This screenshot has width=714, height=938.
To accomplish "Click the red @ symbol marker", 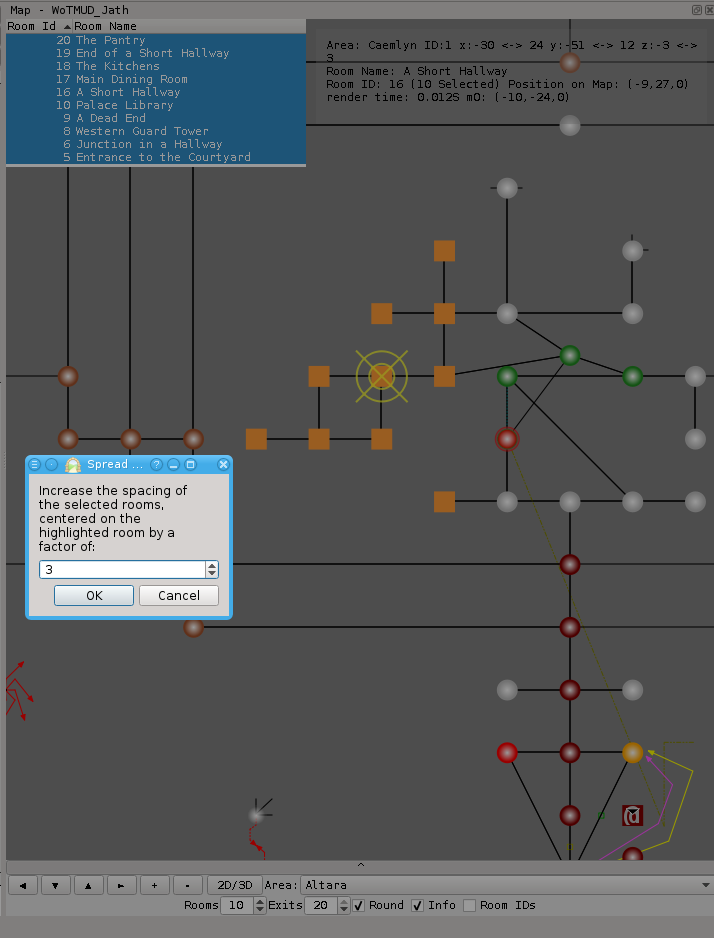I will [x=633, y=815].
